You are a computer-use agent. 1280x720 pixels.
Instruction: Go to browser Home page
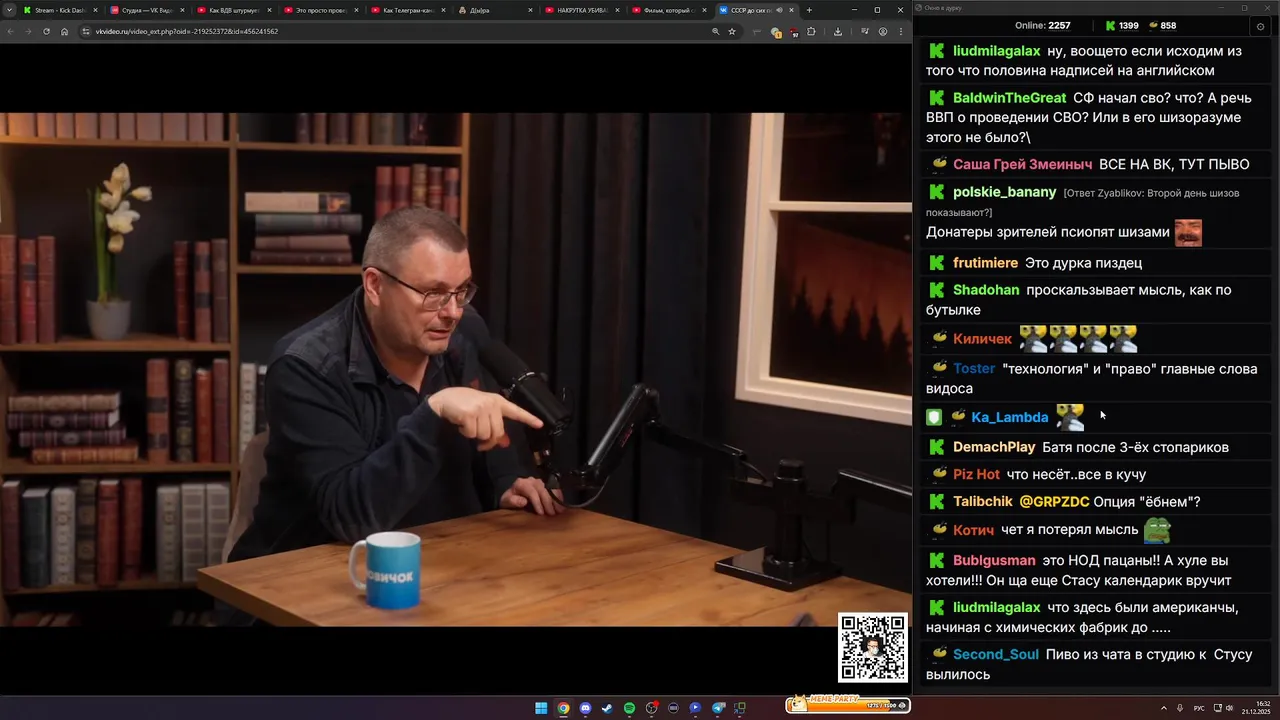(x=64, y=31)
